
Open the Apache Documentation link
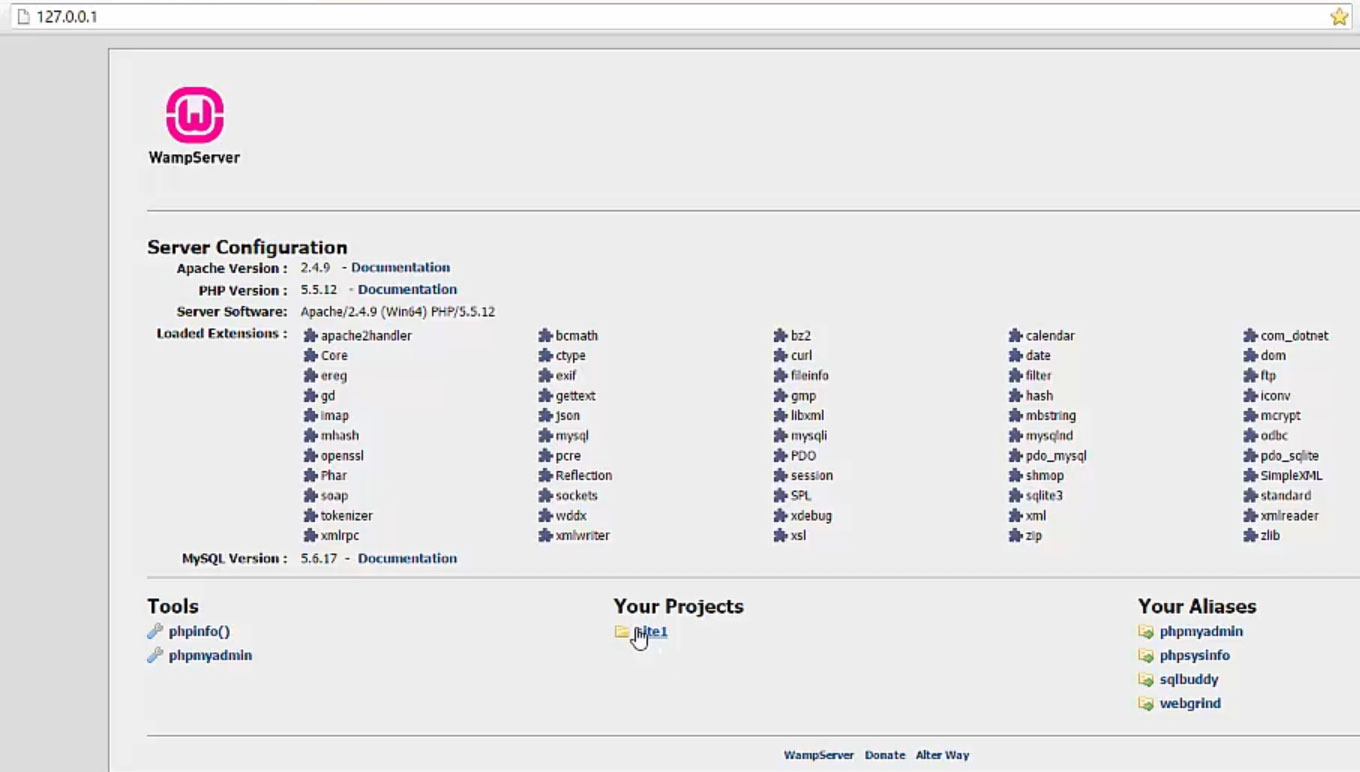400,267
